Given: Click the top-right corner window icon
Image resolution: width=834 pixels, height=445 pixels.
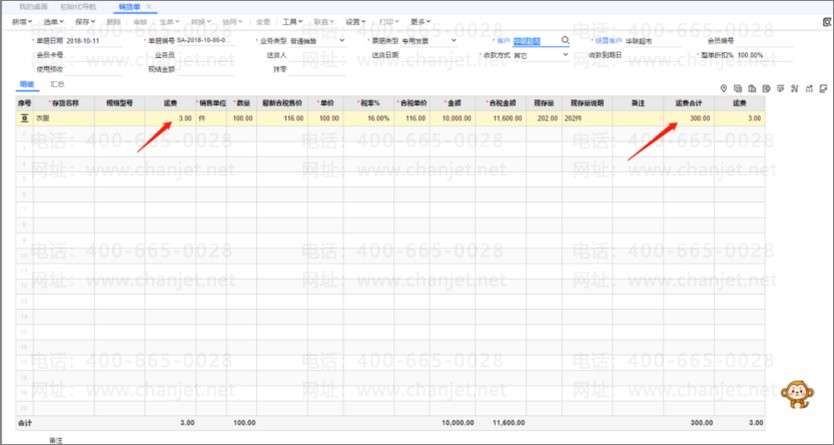Looking at the screenshot, I should [825, 20].
